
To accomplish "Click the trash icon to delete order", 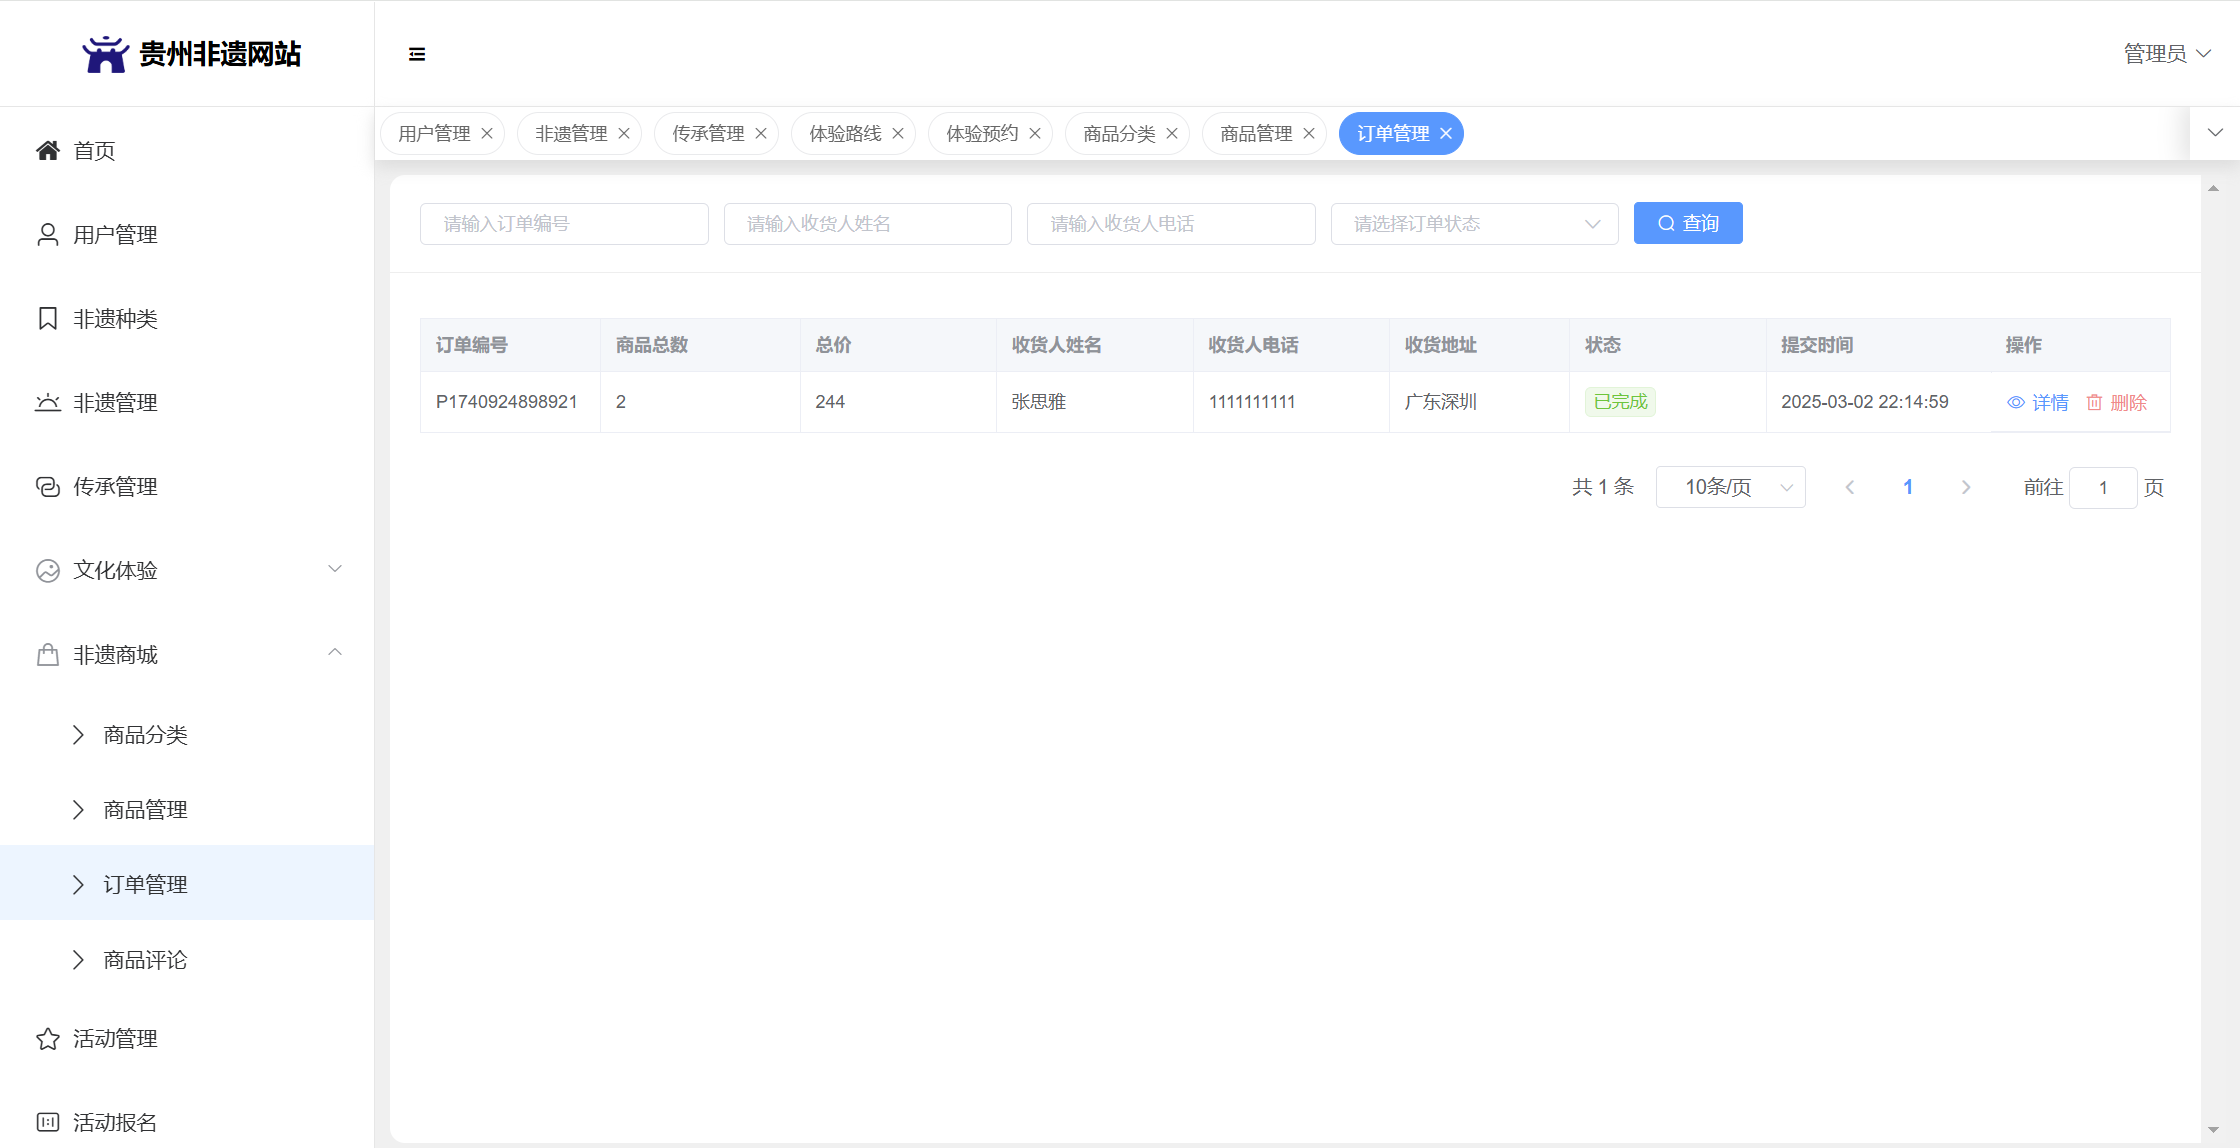I will click(x=2094, y=402).
